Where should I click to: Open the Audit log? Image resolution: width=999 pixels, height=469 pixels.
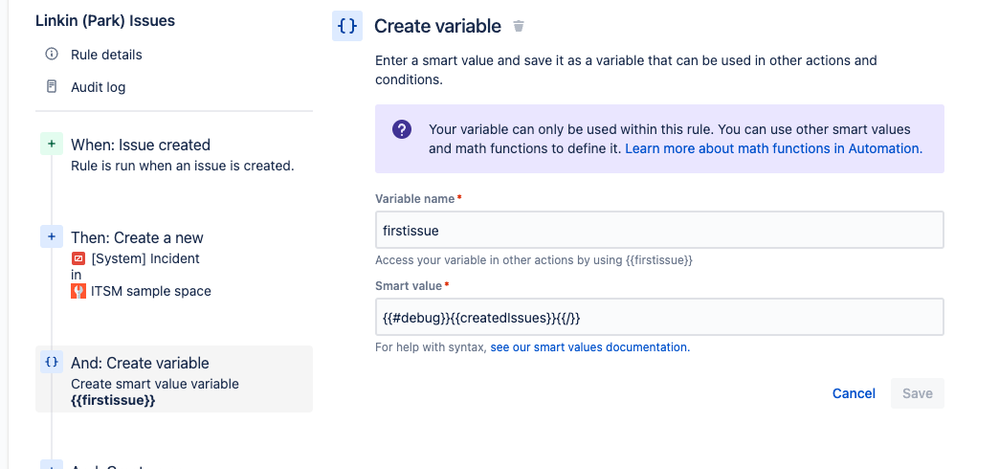[98, 87]
